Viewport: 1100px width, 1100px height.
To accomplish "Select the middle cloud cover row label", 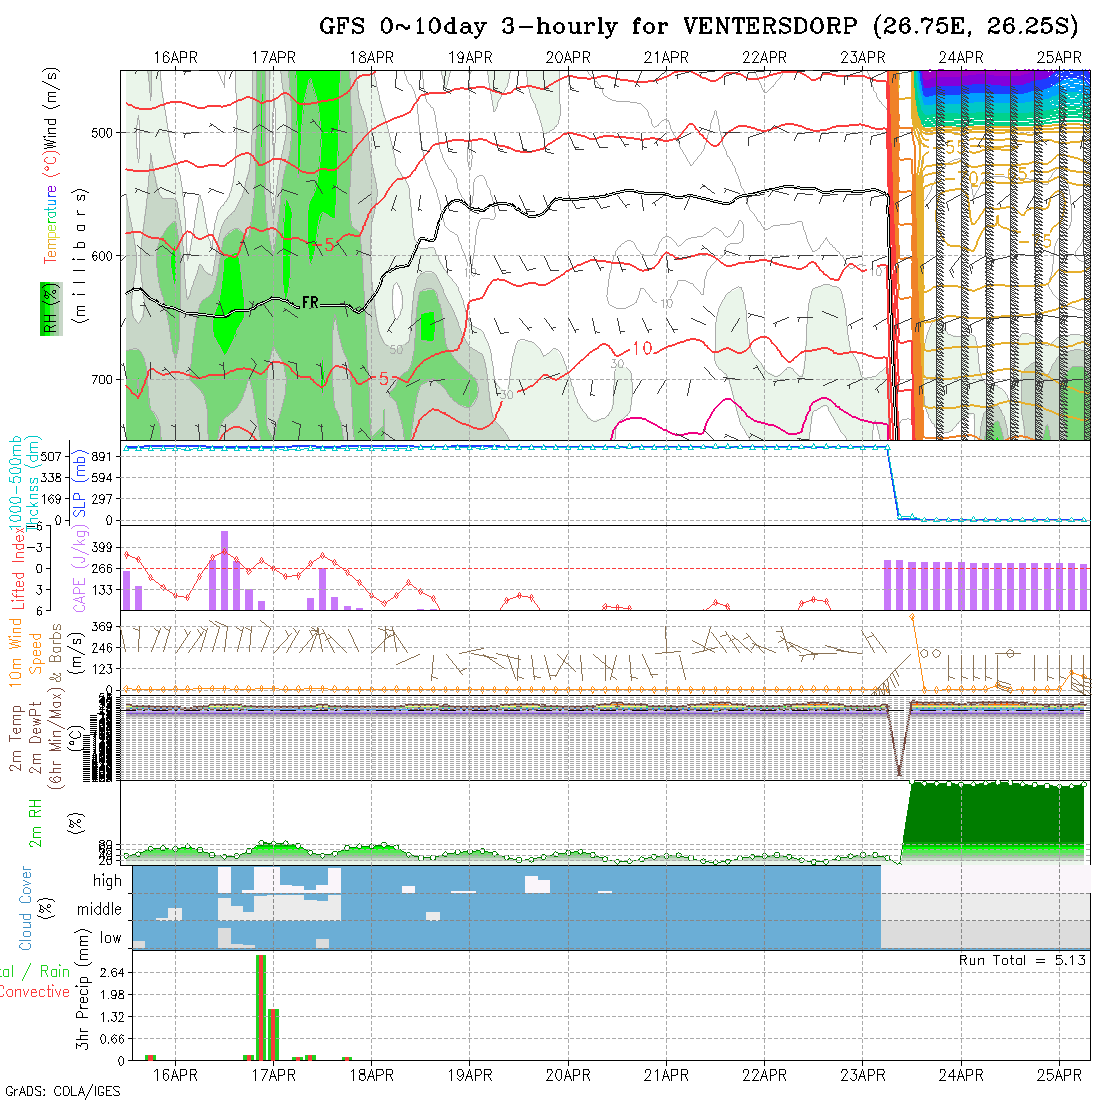I will click(x=100, y=909).
